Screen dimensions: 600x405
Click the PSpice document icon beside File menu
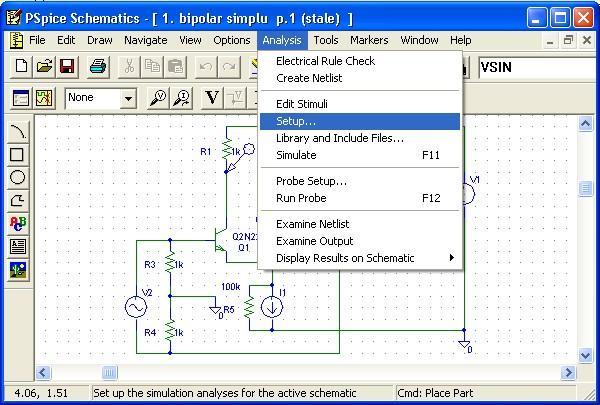click(16, 40)
